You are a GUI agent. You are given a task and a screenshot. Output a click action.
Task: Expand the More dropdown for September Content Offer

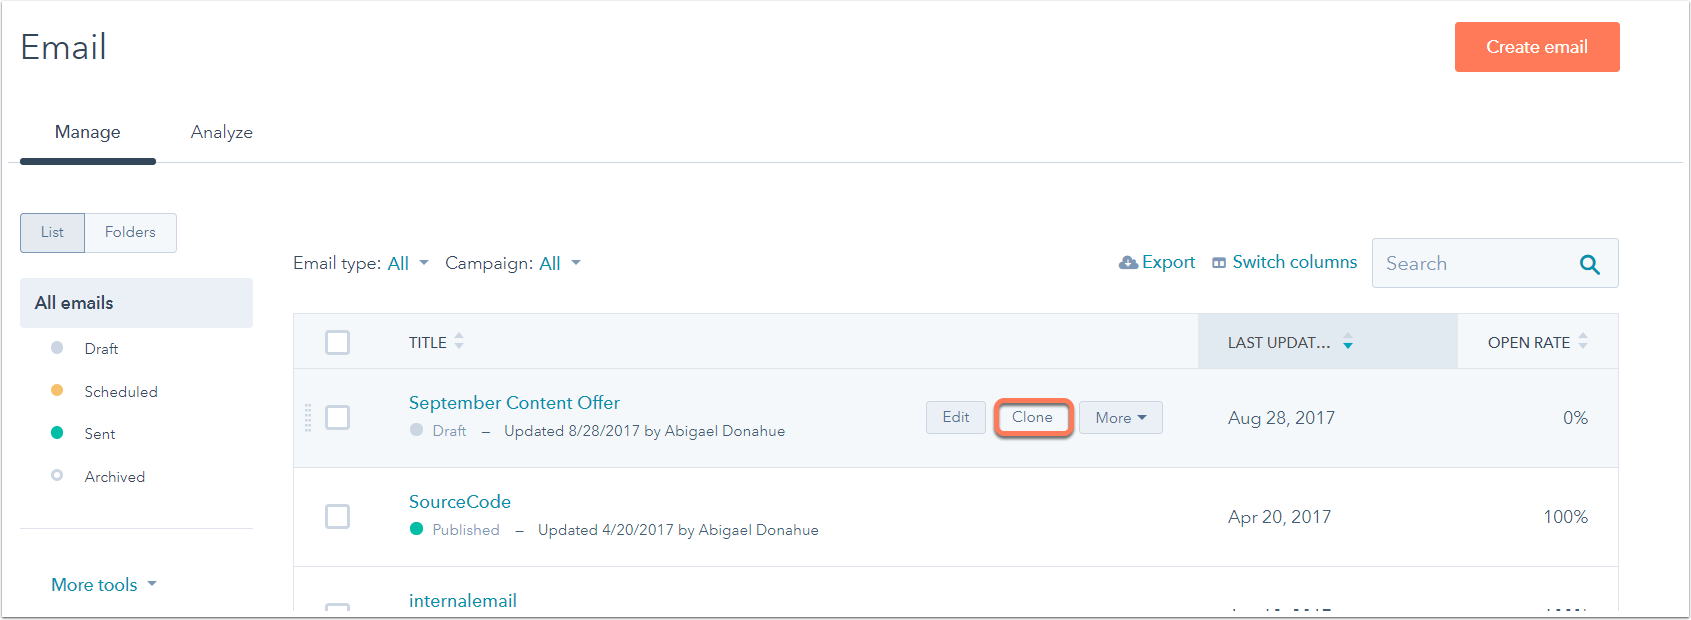[x=1121, y=418]
